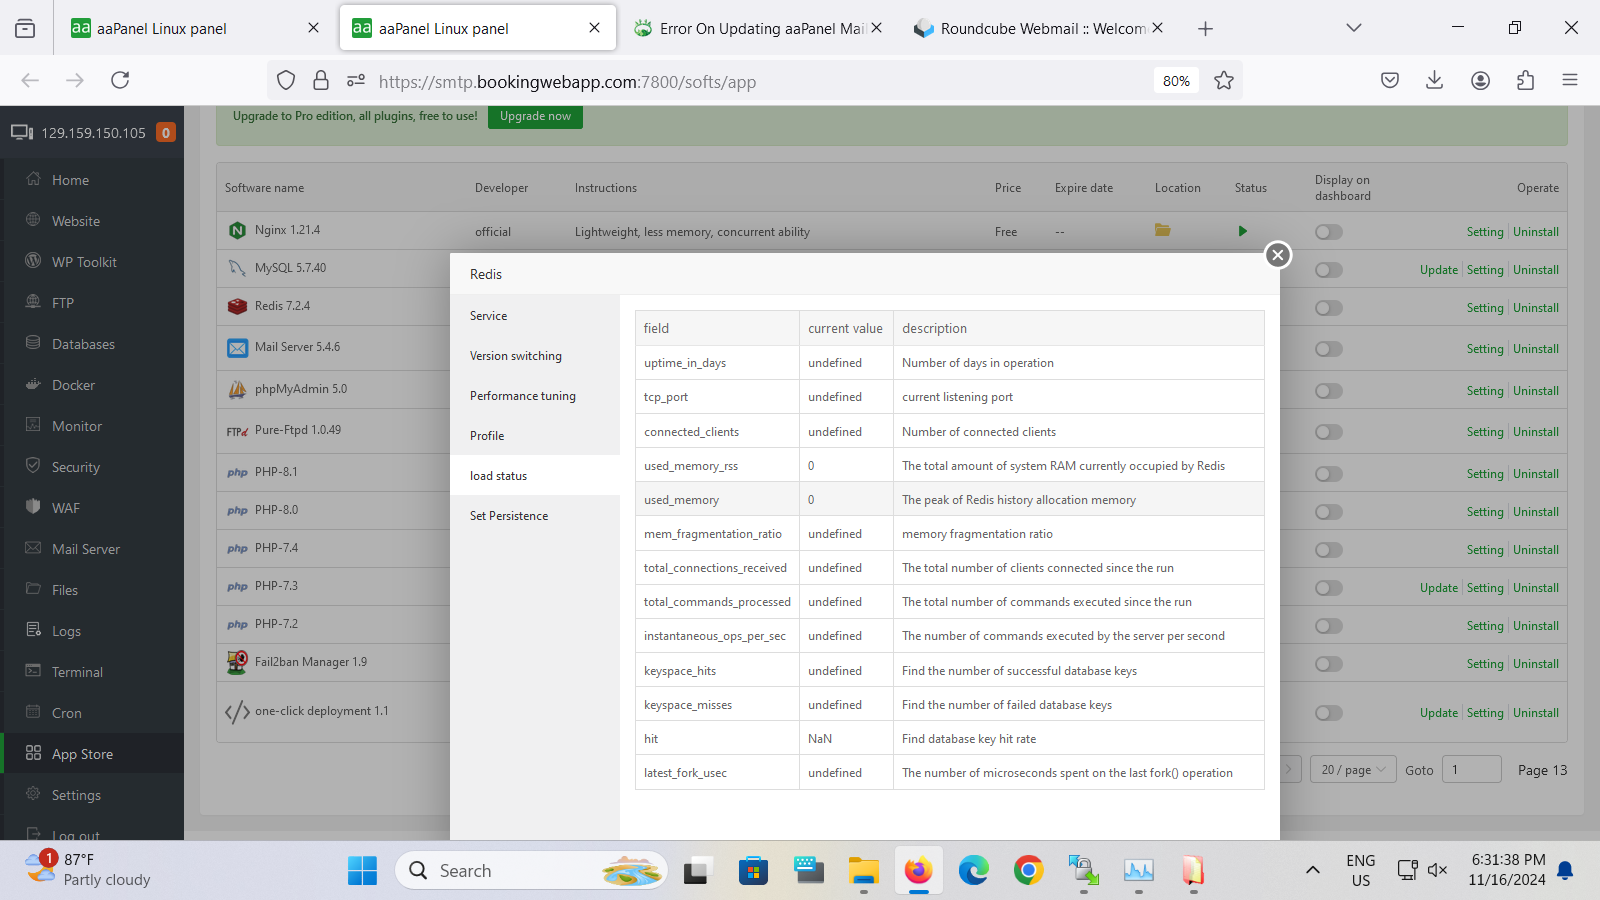
Task: Toggle dashboard display for one-click deployment row
Action: pos(1328,713)
